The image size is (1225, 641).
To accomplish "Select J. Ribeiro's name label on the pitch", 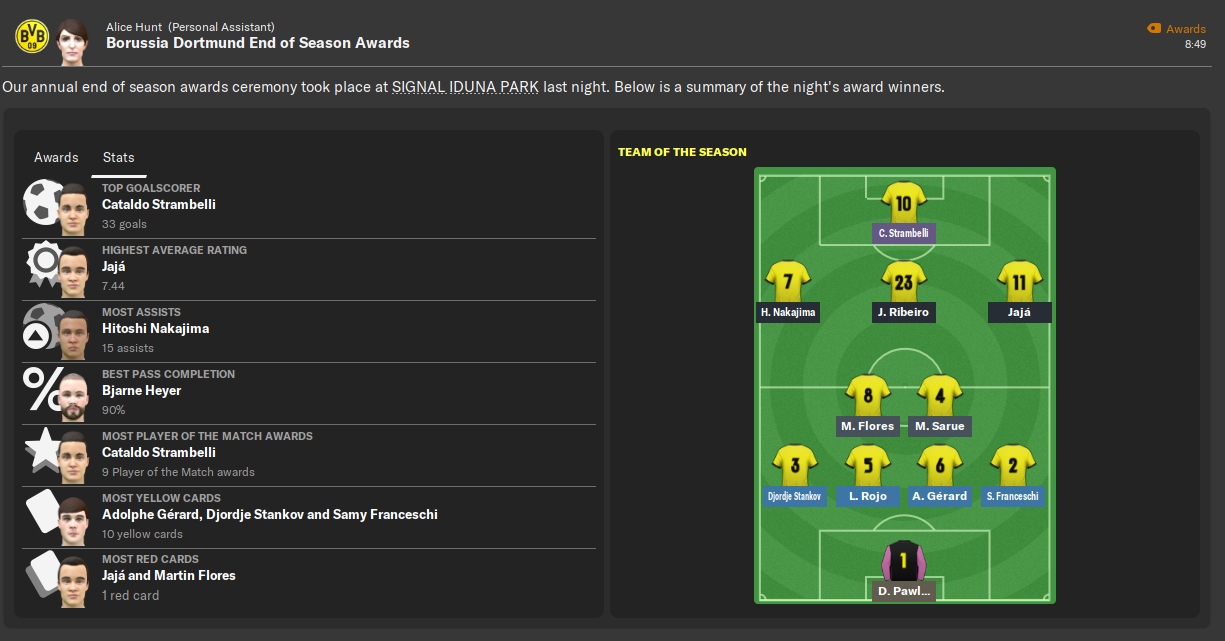I will click(x=903, y=312).
